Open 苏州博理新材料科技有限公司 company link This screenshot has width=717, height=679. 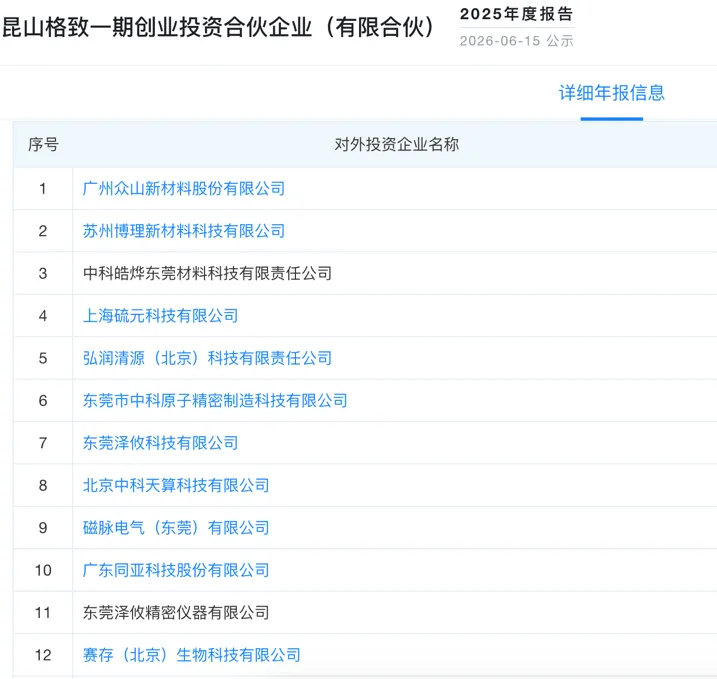point(184,231)
